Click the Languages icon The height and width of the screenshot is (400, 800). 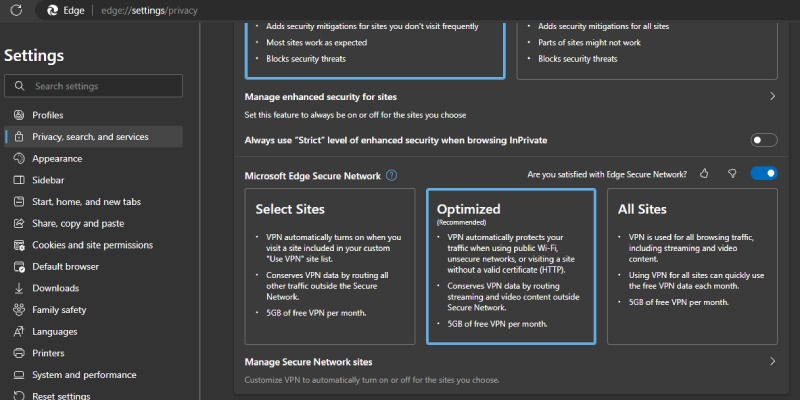coord(19,332)
